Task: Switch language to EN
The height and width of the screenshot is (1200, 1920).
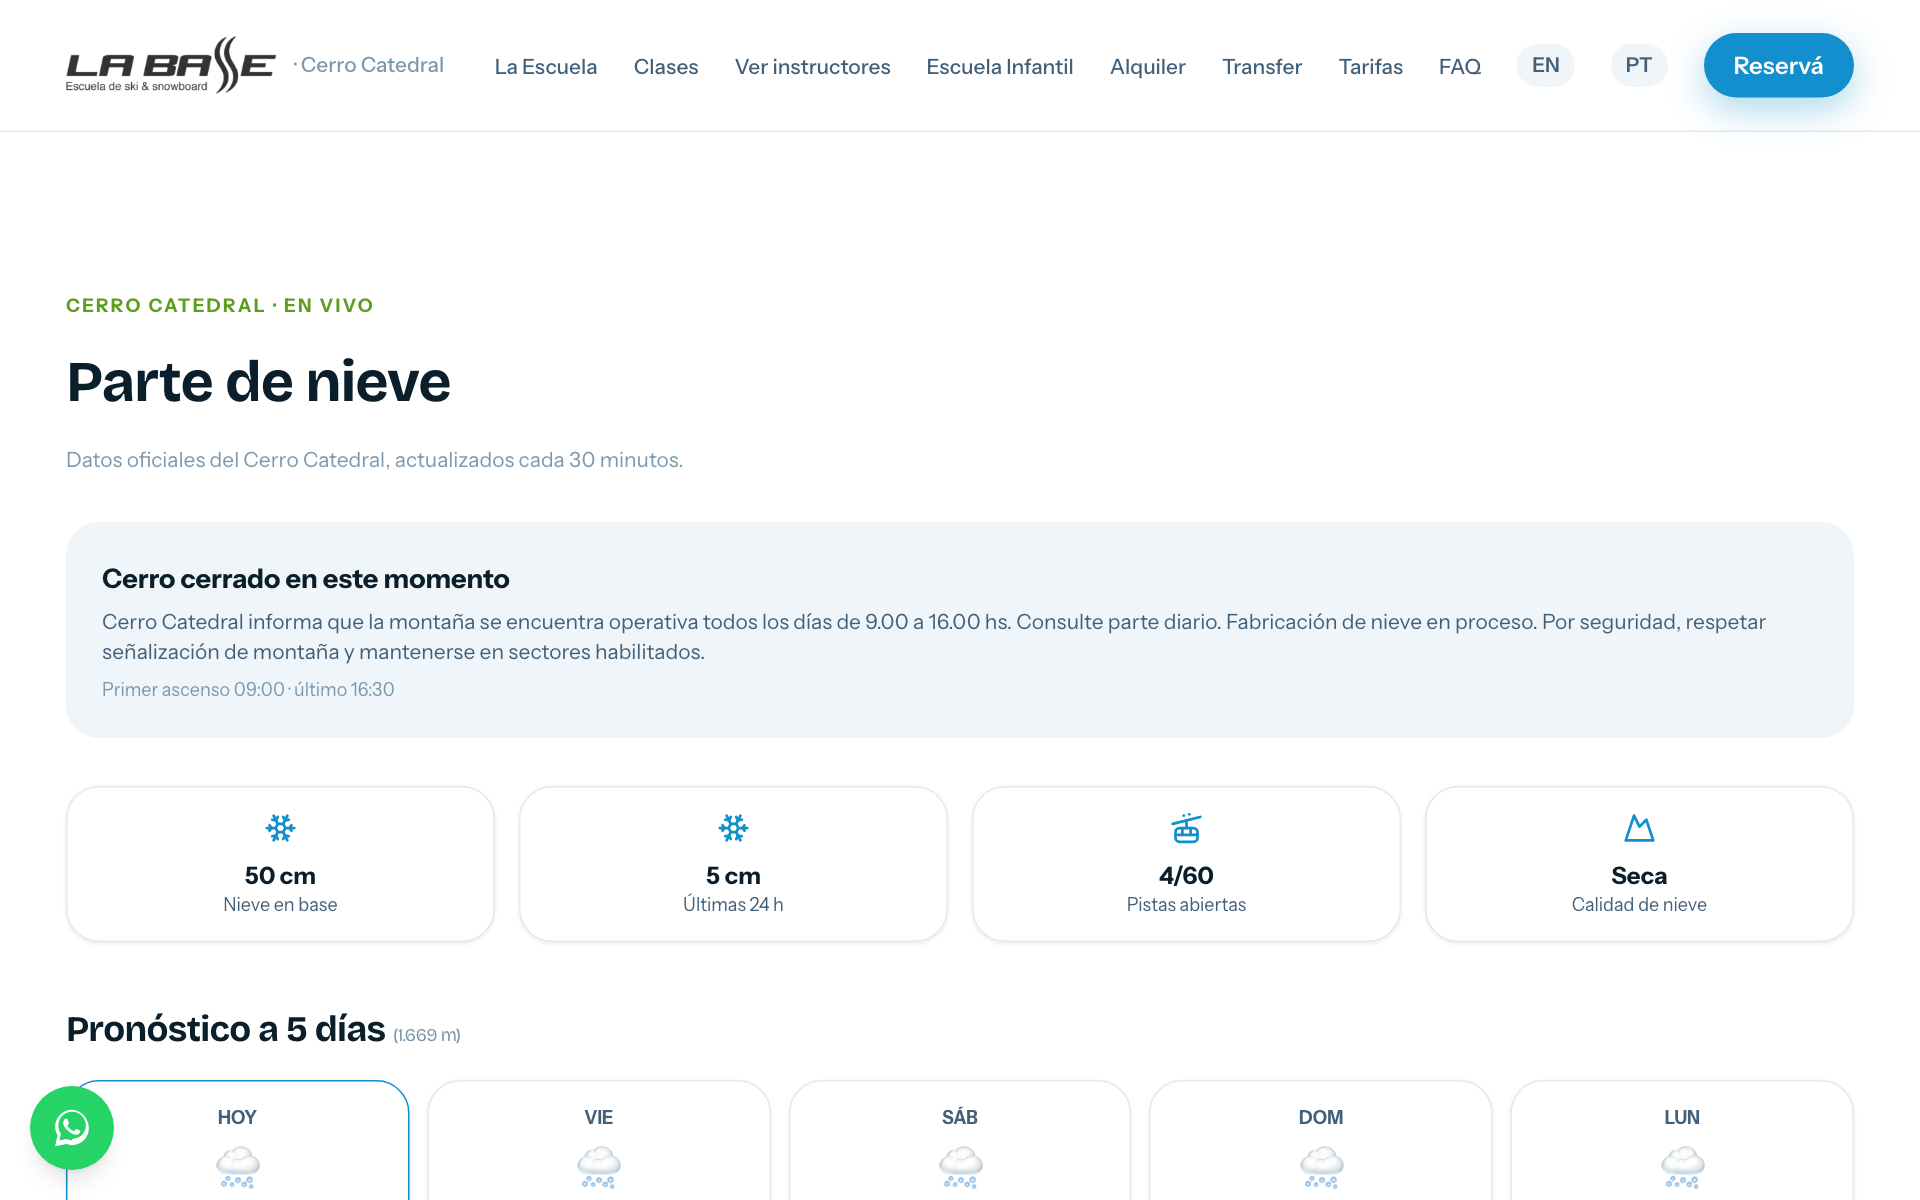Action: tap(1546, 65)
